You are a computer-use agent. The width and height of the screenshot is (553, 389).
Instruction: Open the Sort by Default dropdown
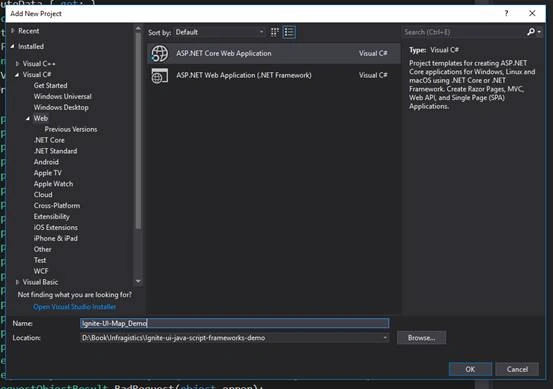(x=220, y=32)
